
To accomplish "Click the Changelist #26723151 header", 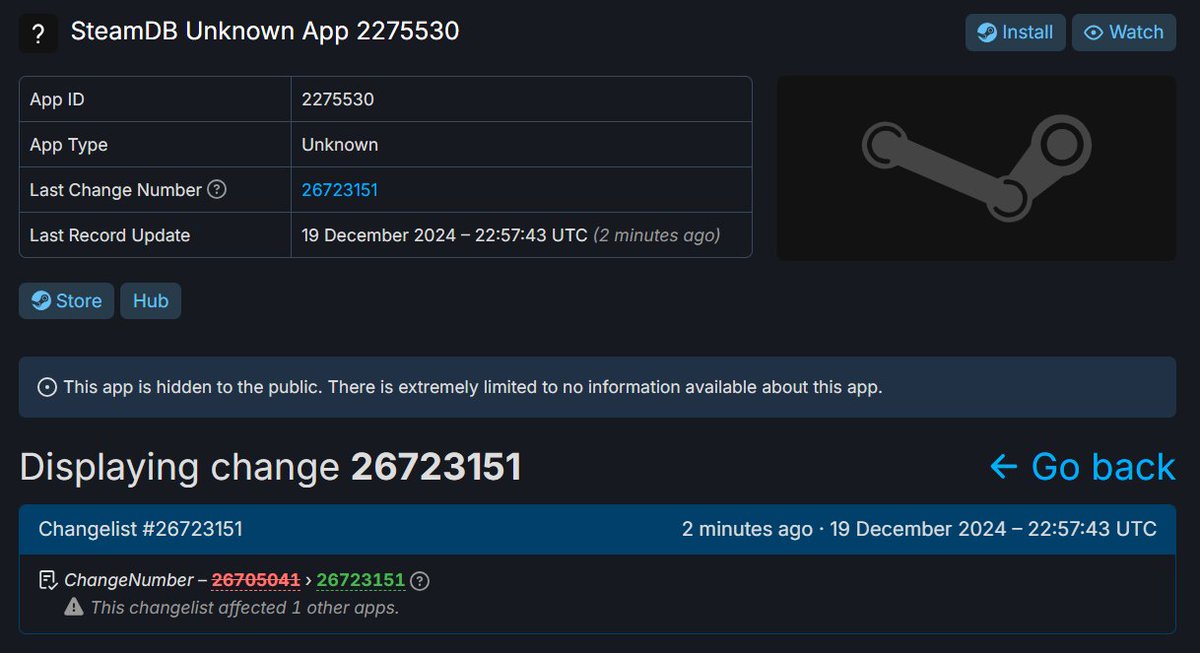I will click(141, 529).
